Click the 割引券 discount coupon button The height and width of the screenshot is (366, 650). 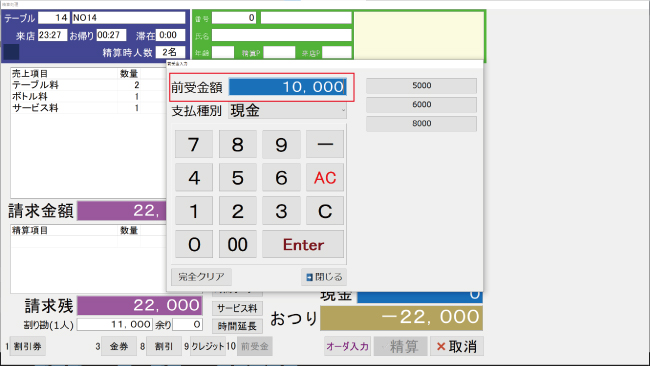coord(27,346)
